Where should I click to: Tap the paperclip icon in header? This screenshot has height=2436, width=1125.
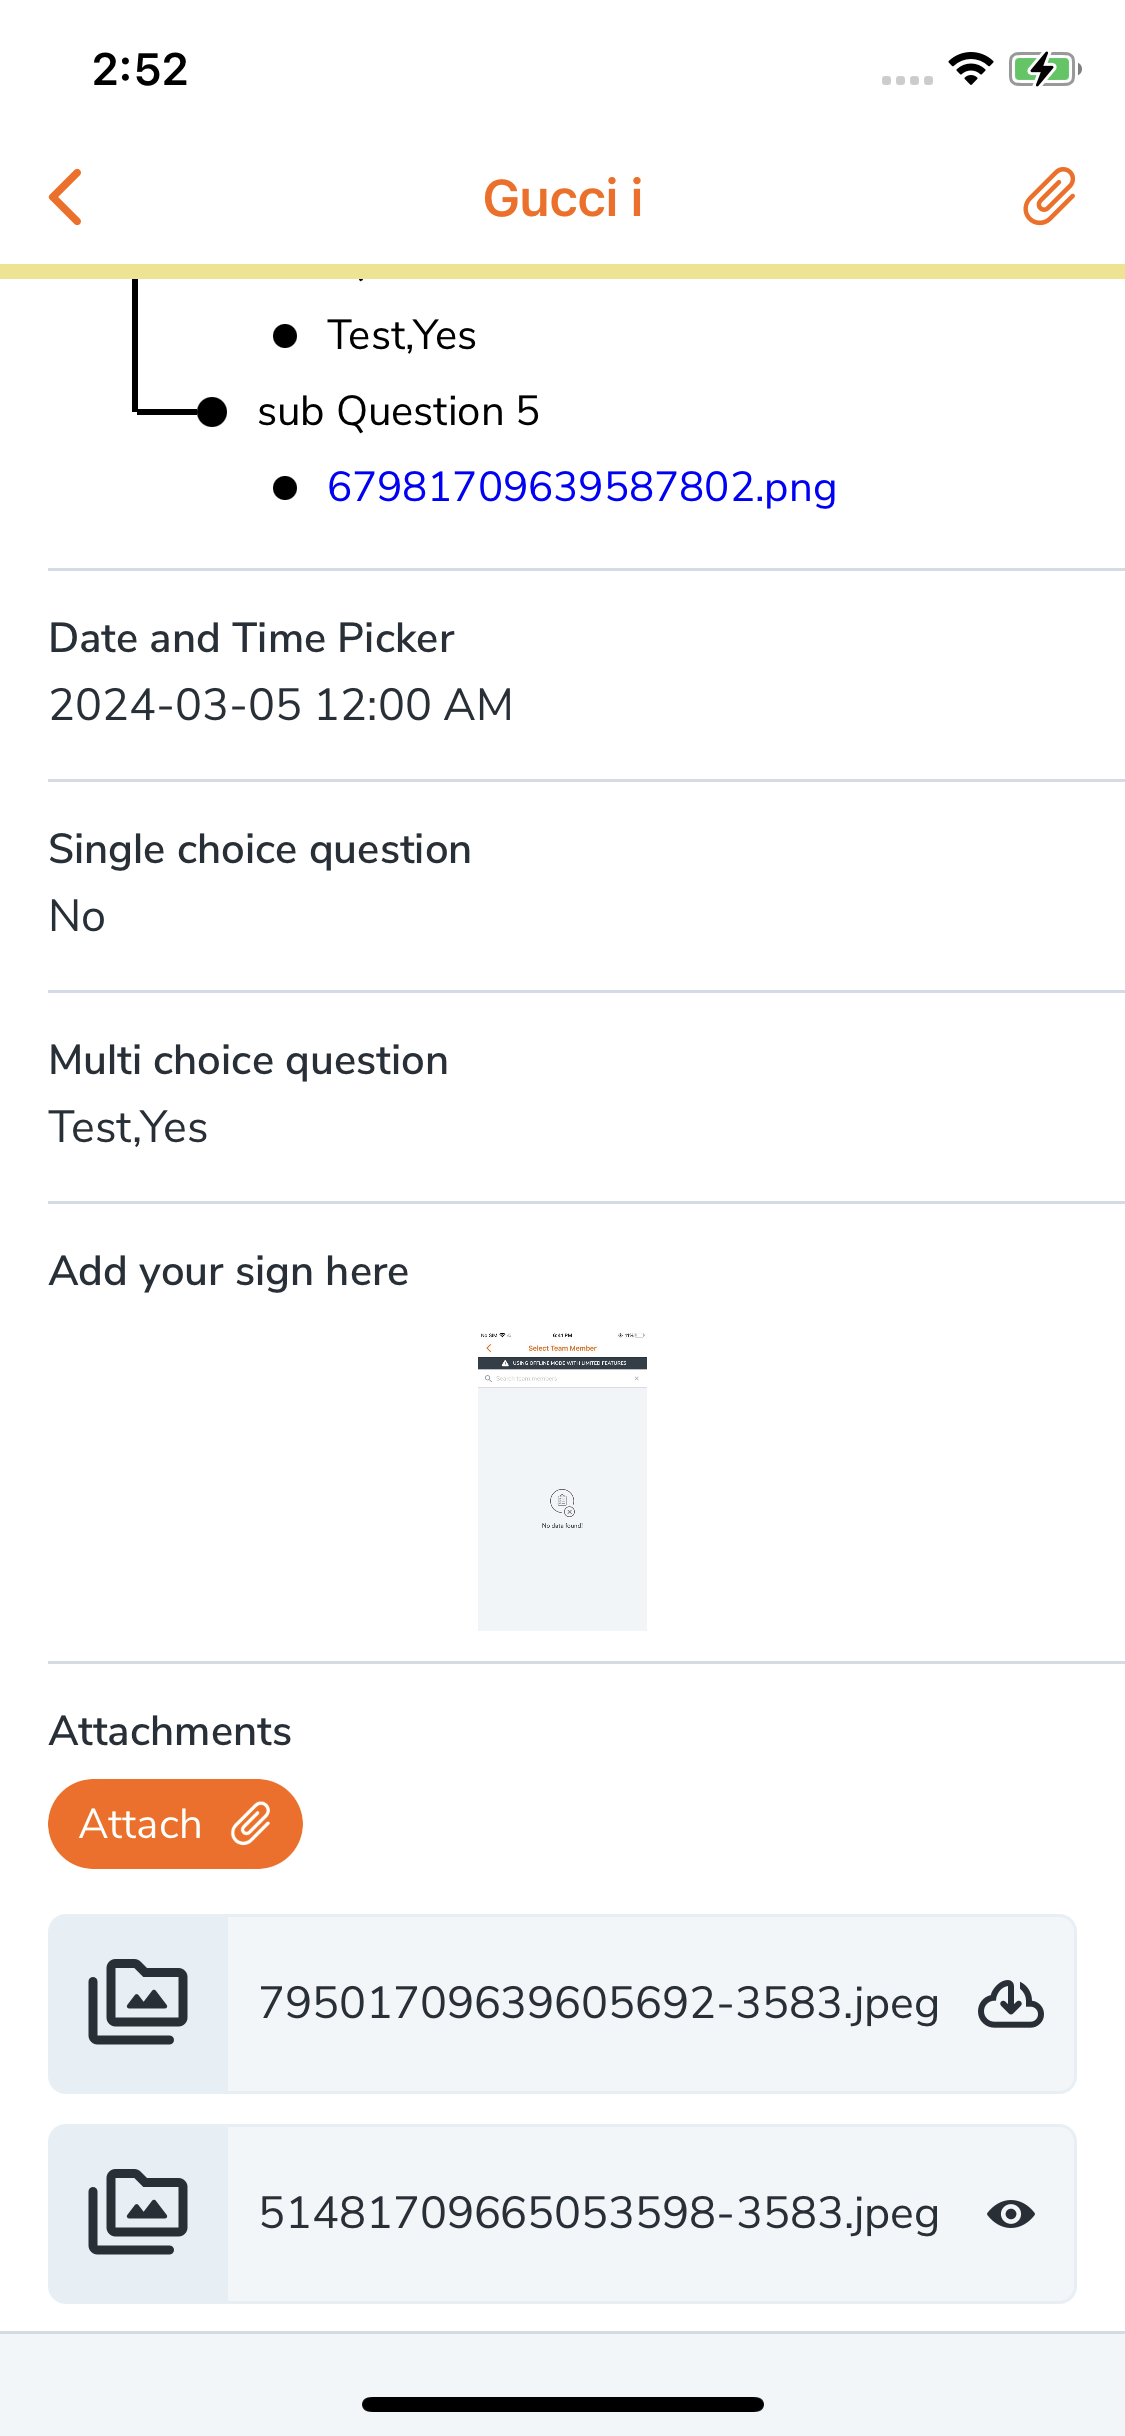point(1049,196)
